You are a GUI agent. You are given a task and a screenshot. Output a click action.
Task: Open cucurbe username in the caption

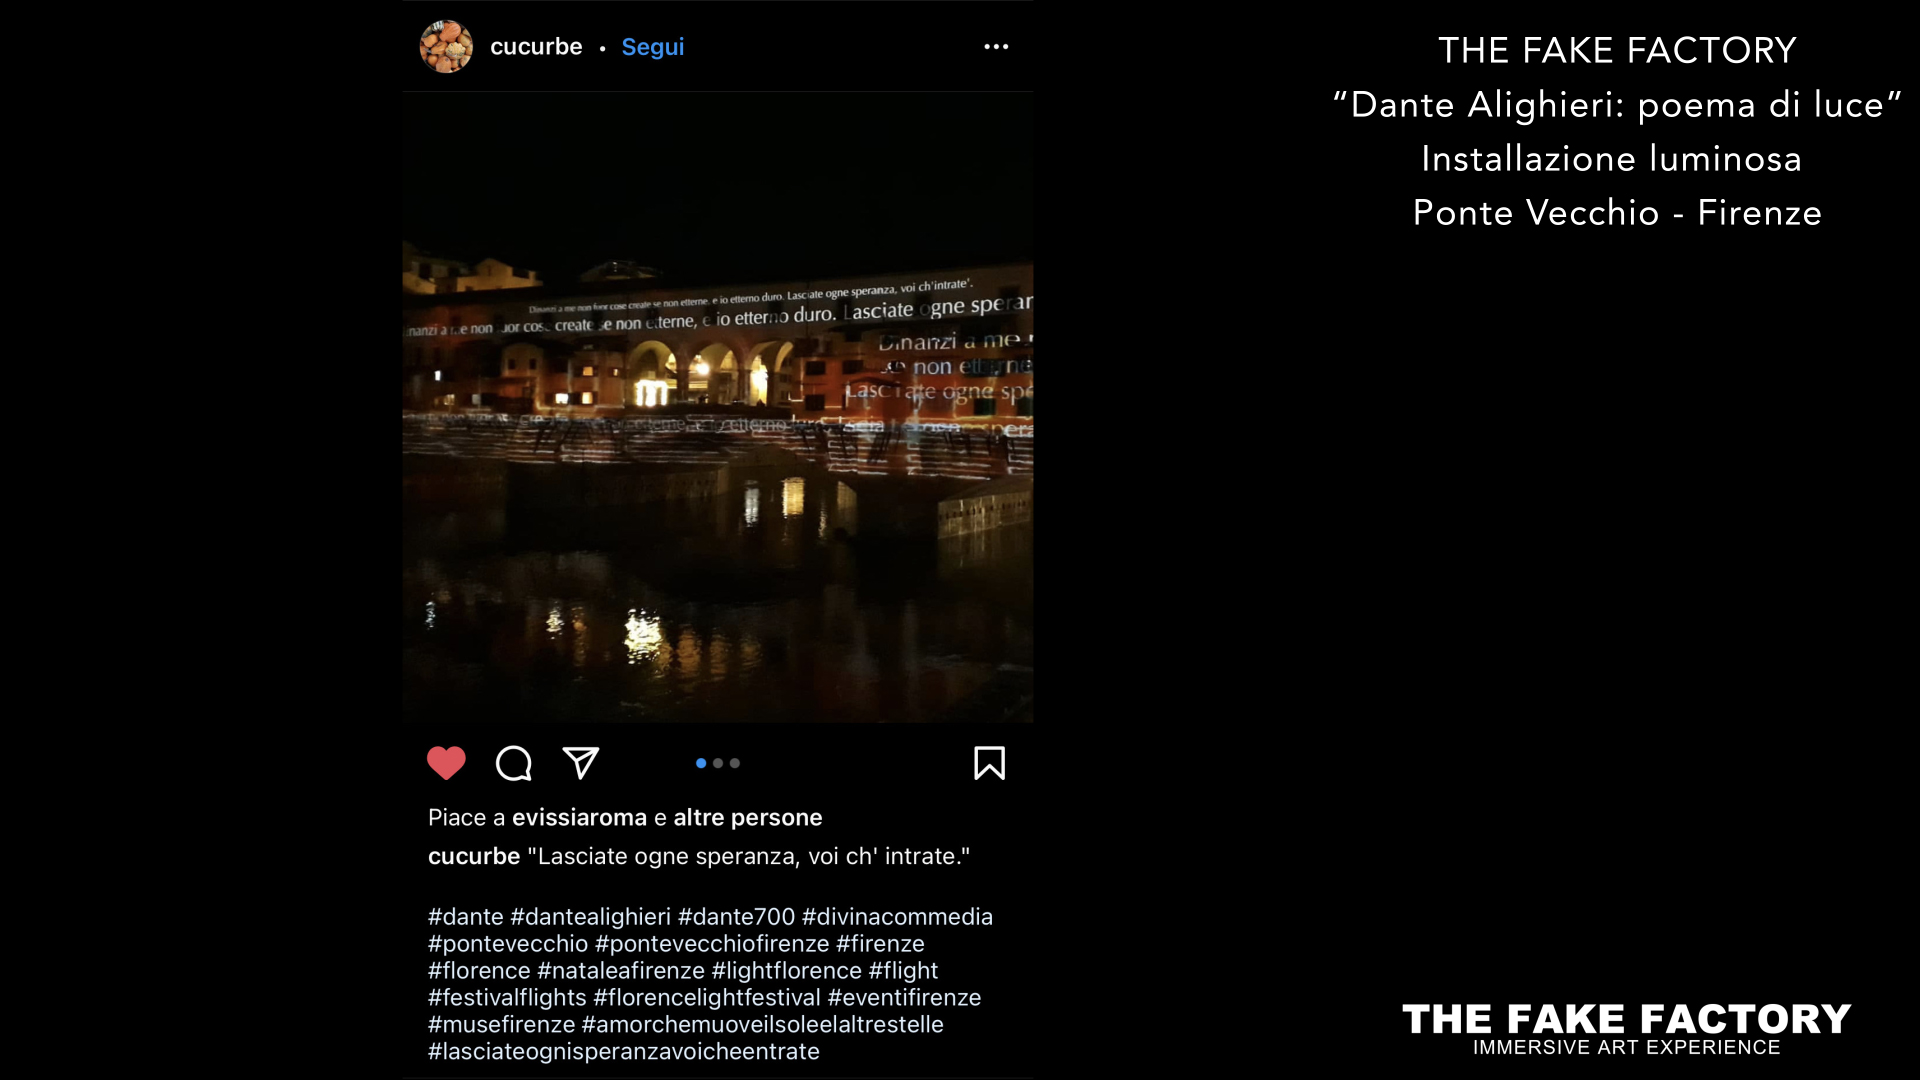pyautogui.click(x=474, y=856)
